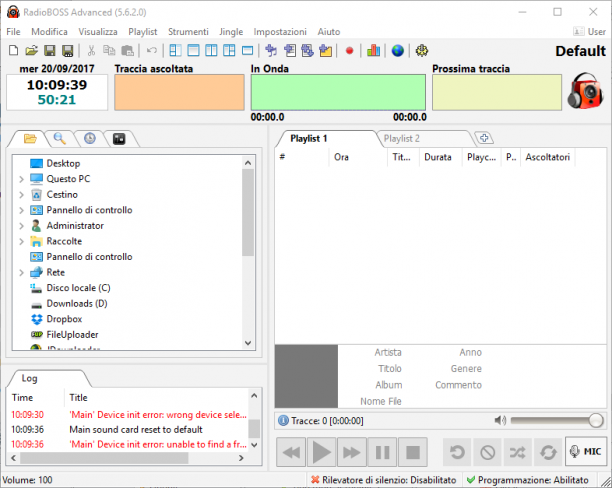This screenshot has height=488, width=612.
Task: Select the second window layout icon
Action: 193,51
